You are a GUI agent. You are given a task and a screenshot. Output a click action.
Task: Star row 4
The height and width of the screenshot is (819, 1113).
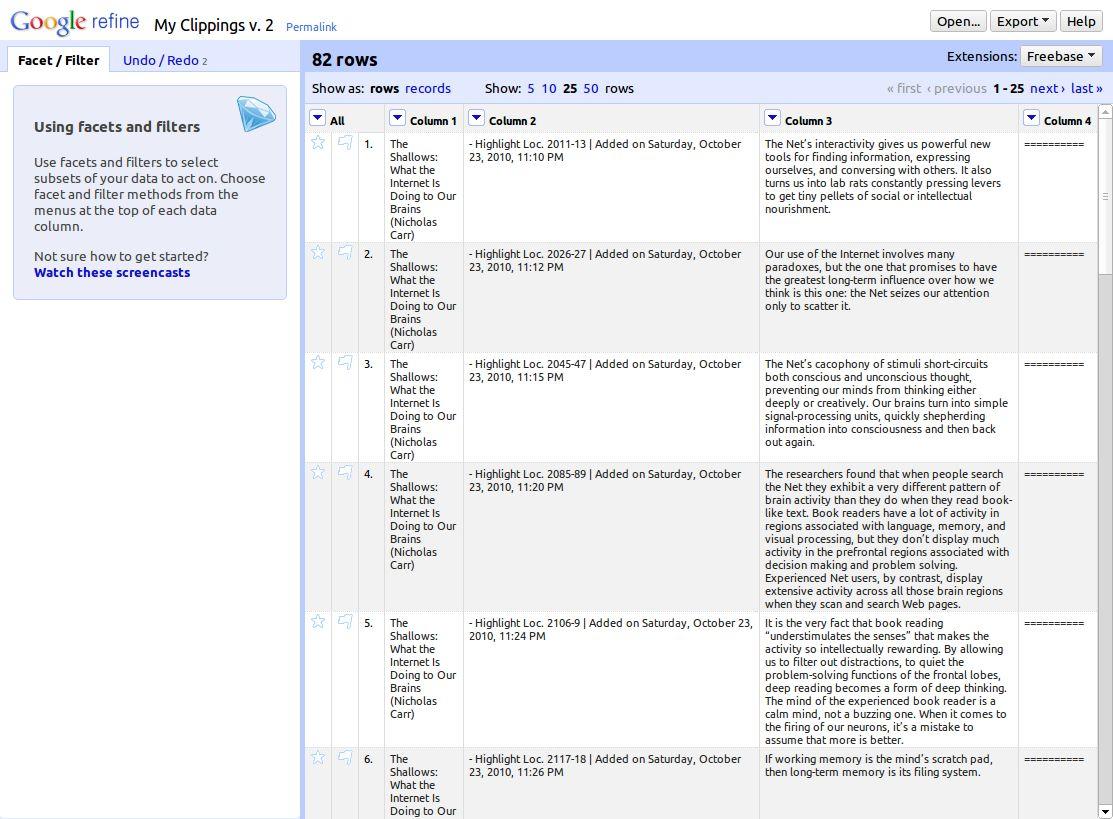318,473
